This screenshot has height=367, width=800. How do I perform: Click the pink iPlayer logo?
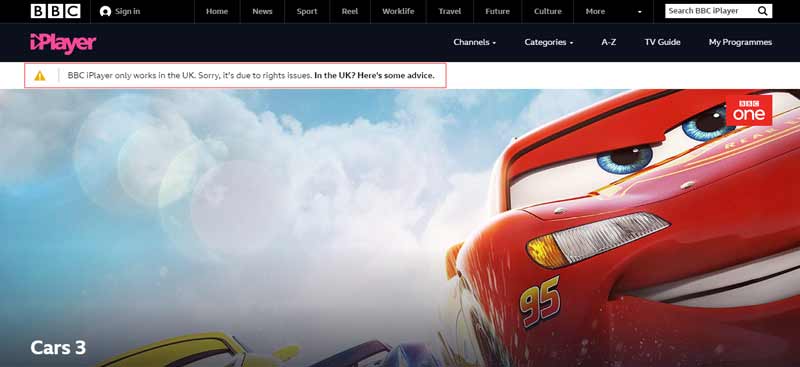coord(63,43)
